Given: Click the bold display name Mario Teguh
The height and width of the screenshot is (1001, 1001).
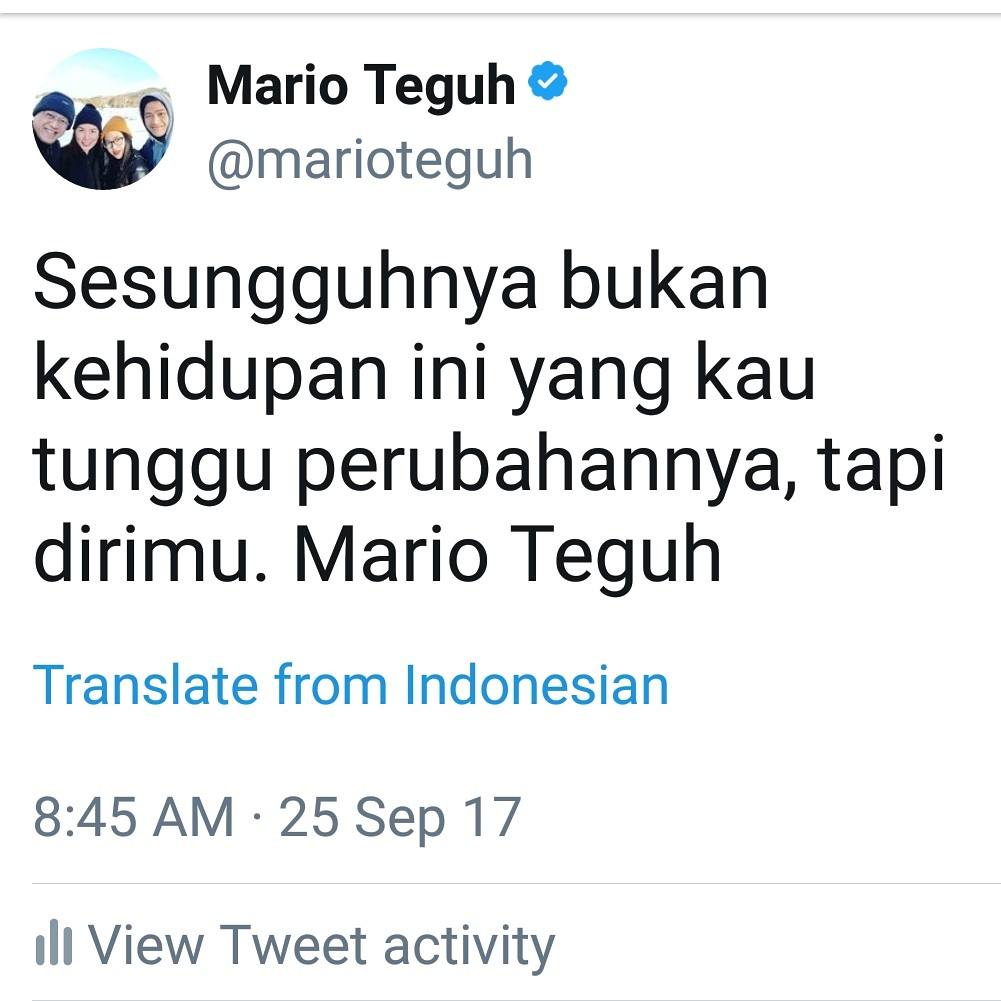Looking at the screenshot, I should 361,84.
